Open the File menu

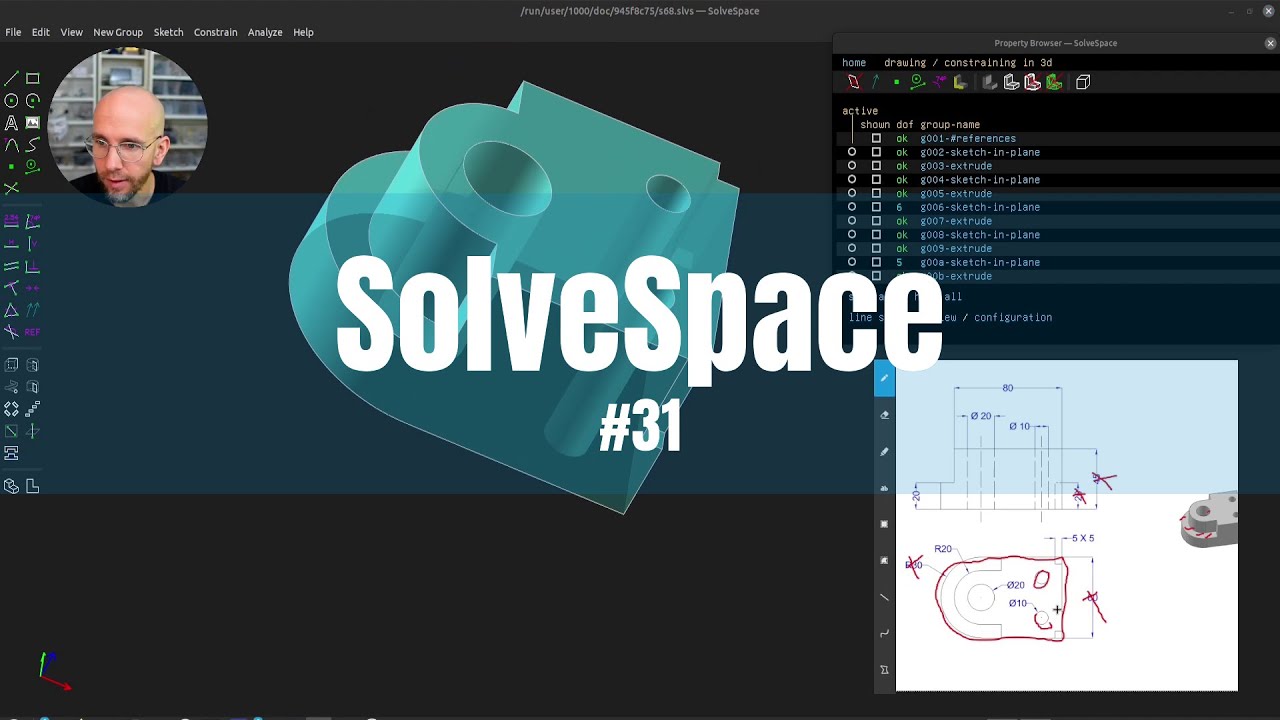pos(13,32)
